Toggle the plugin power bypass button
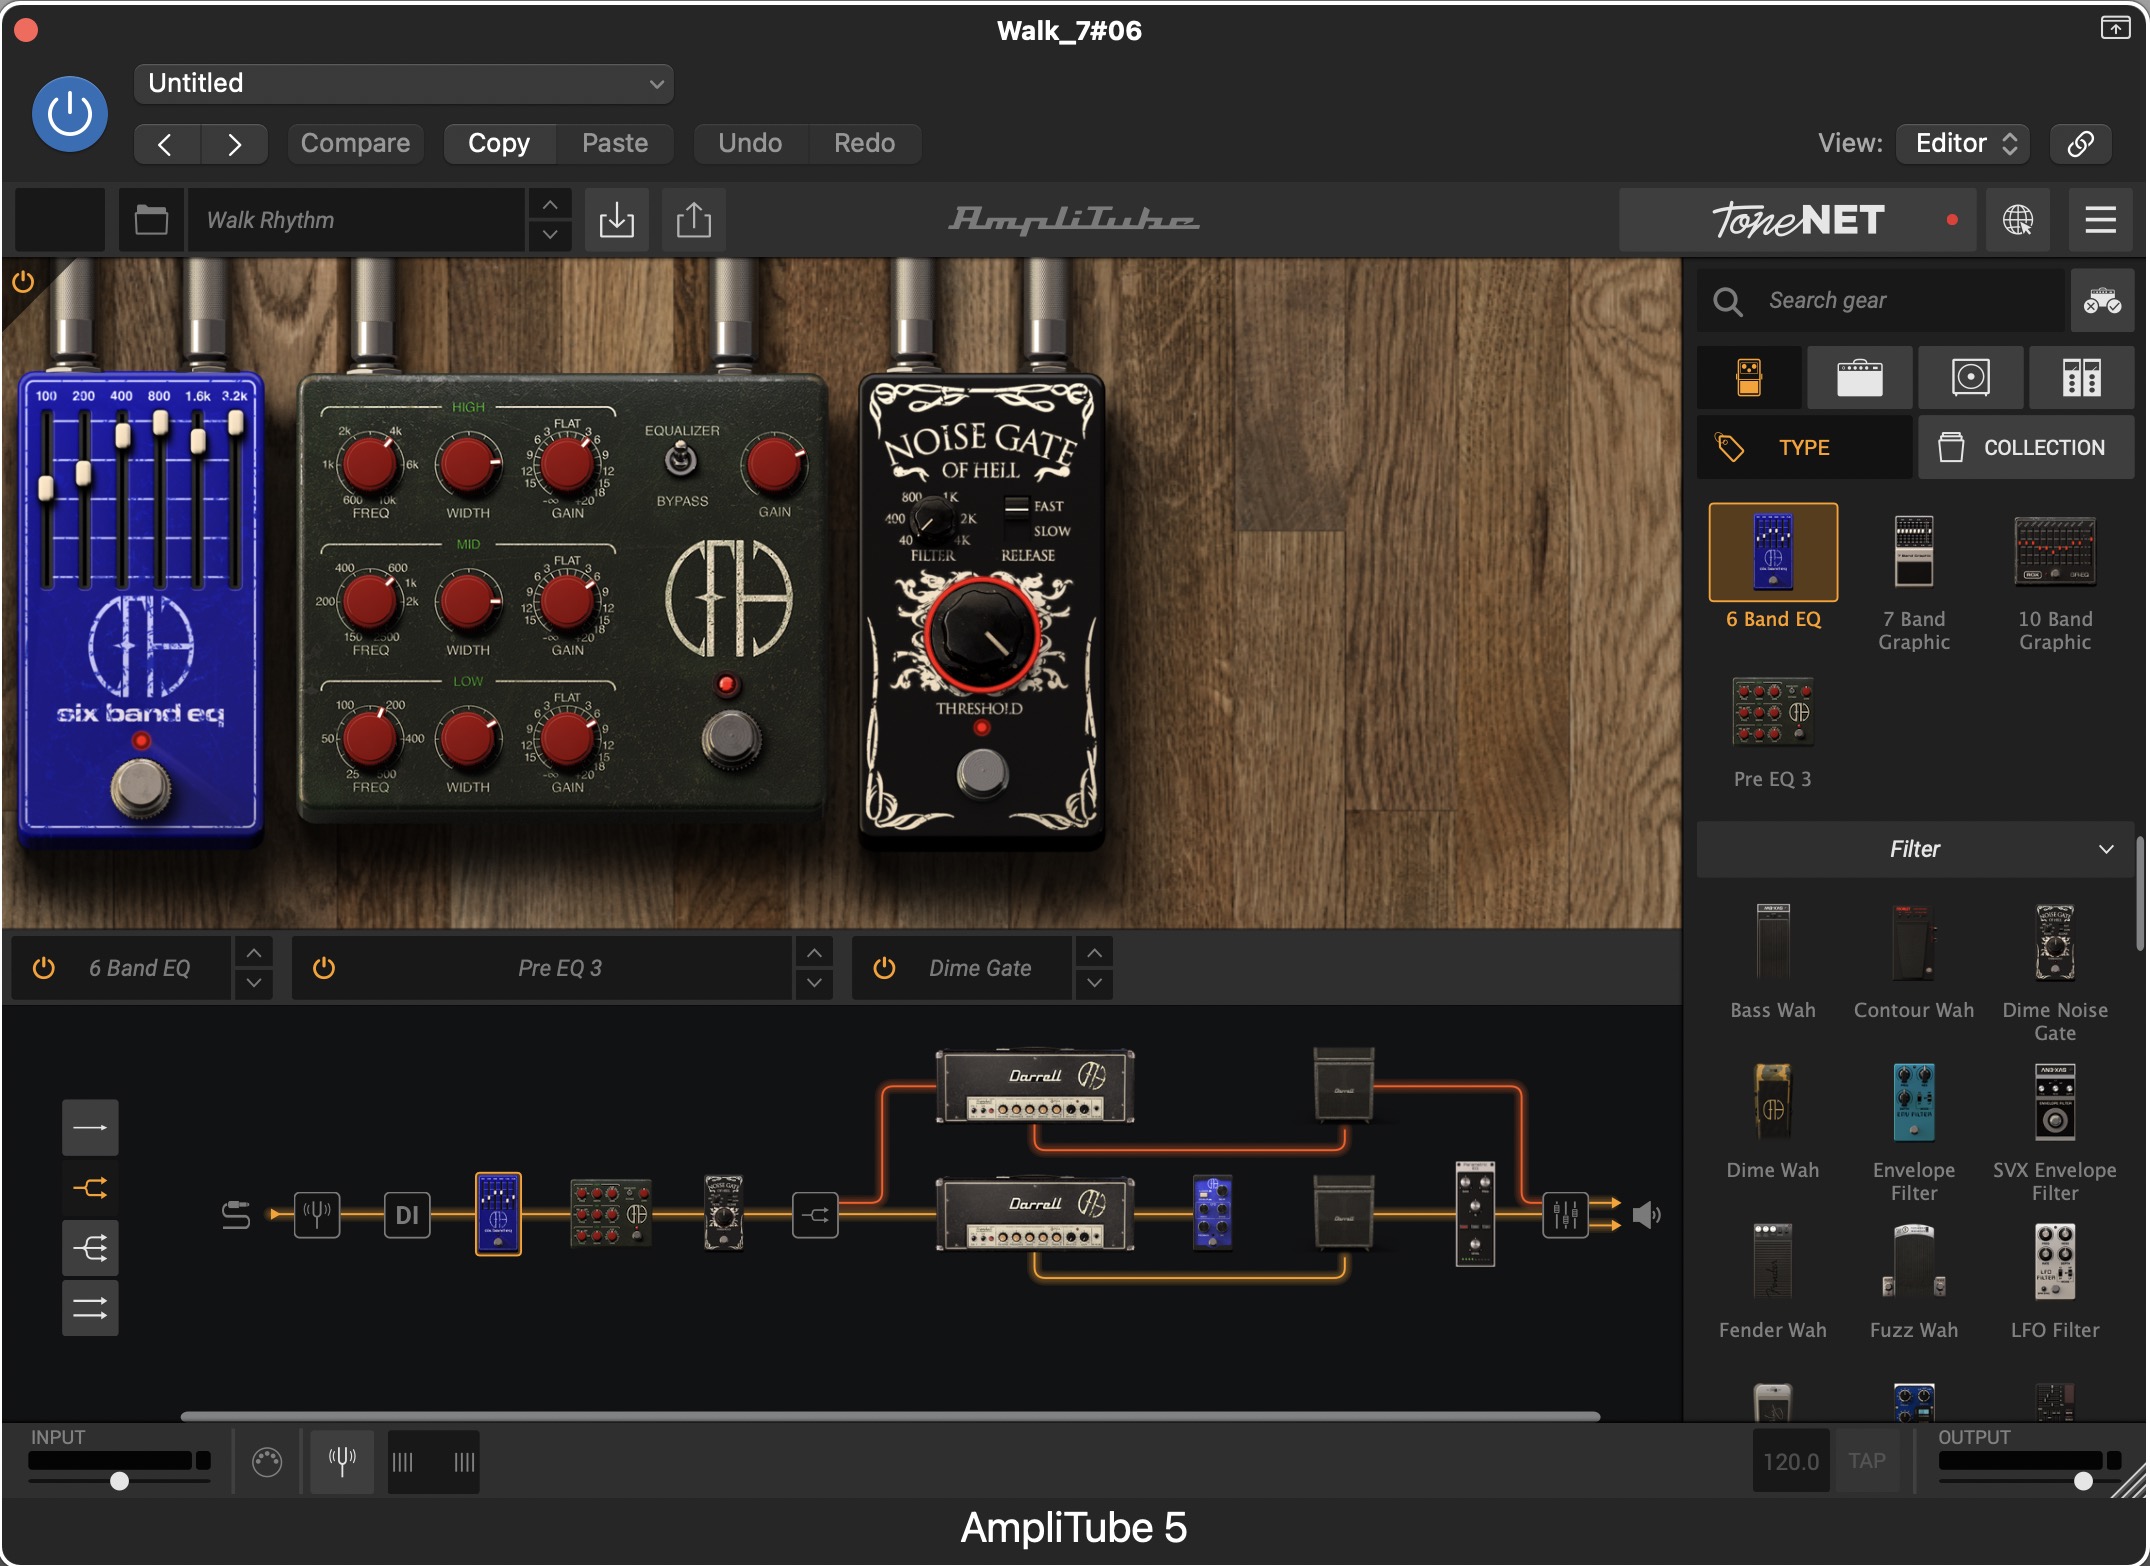Screen dimensions: 2150x1566 point(70,113)
